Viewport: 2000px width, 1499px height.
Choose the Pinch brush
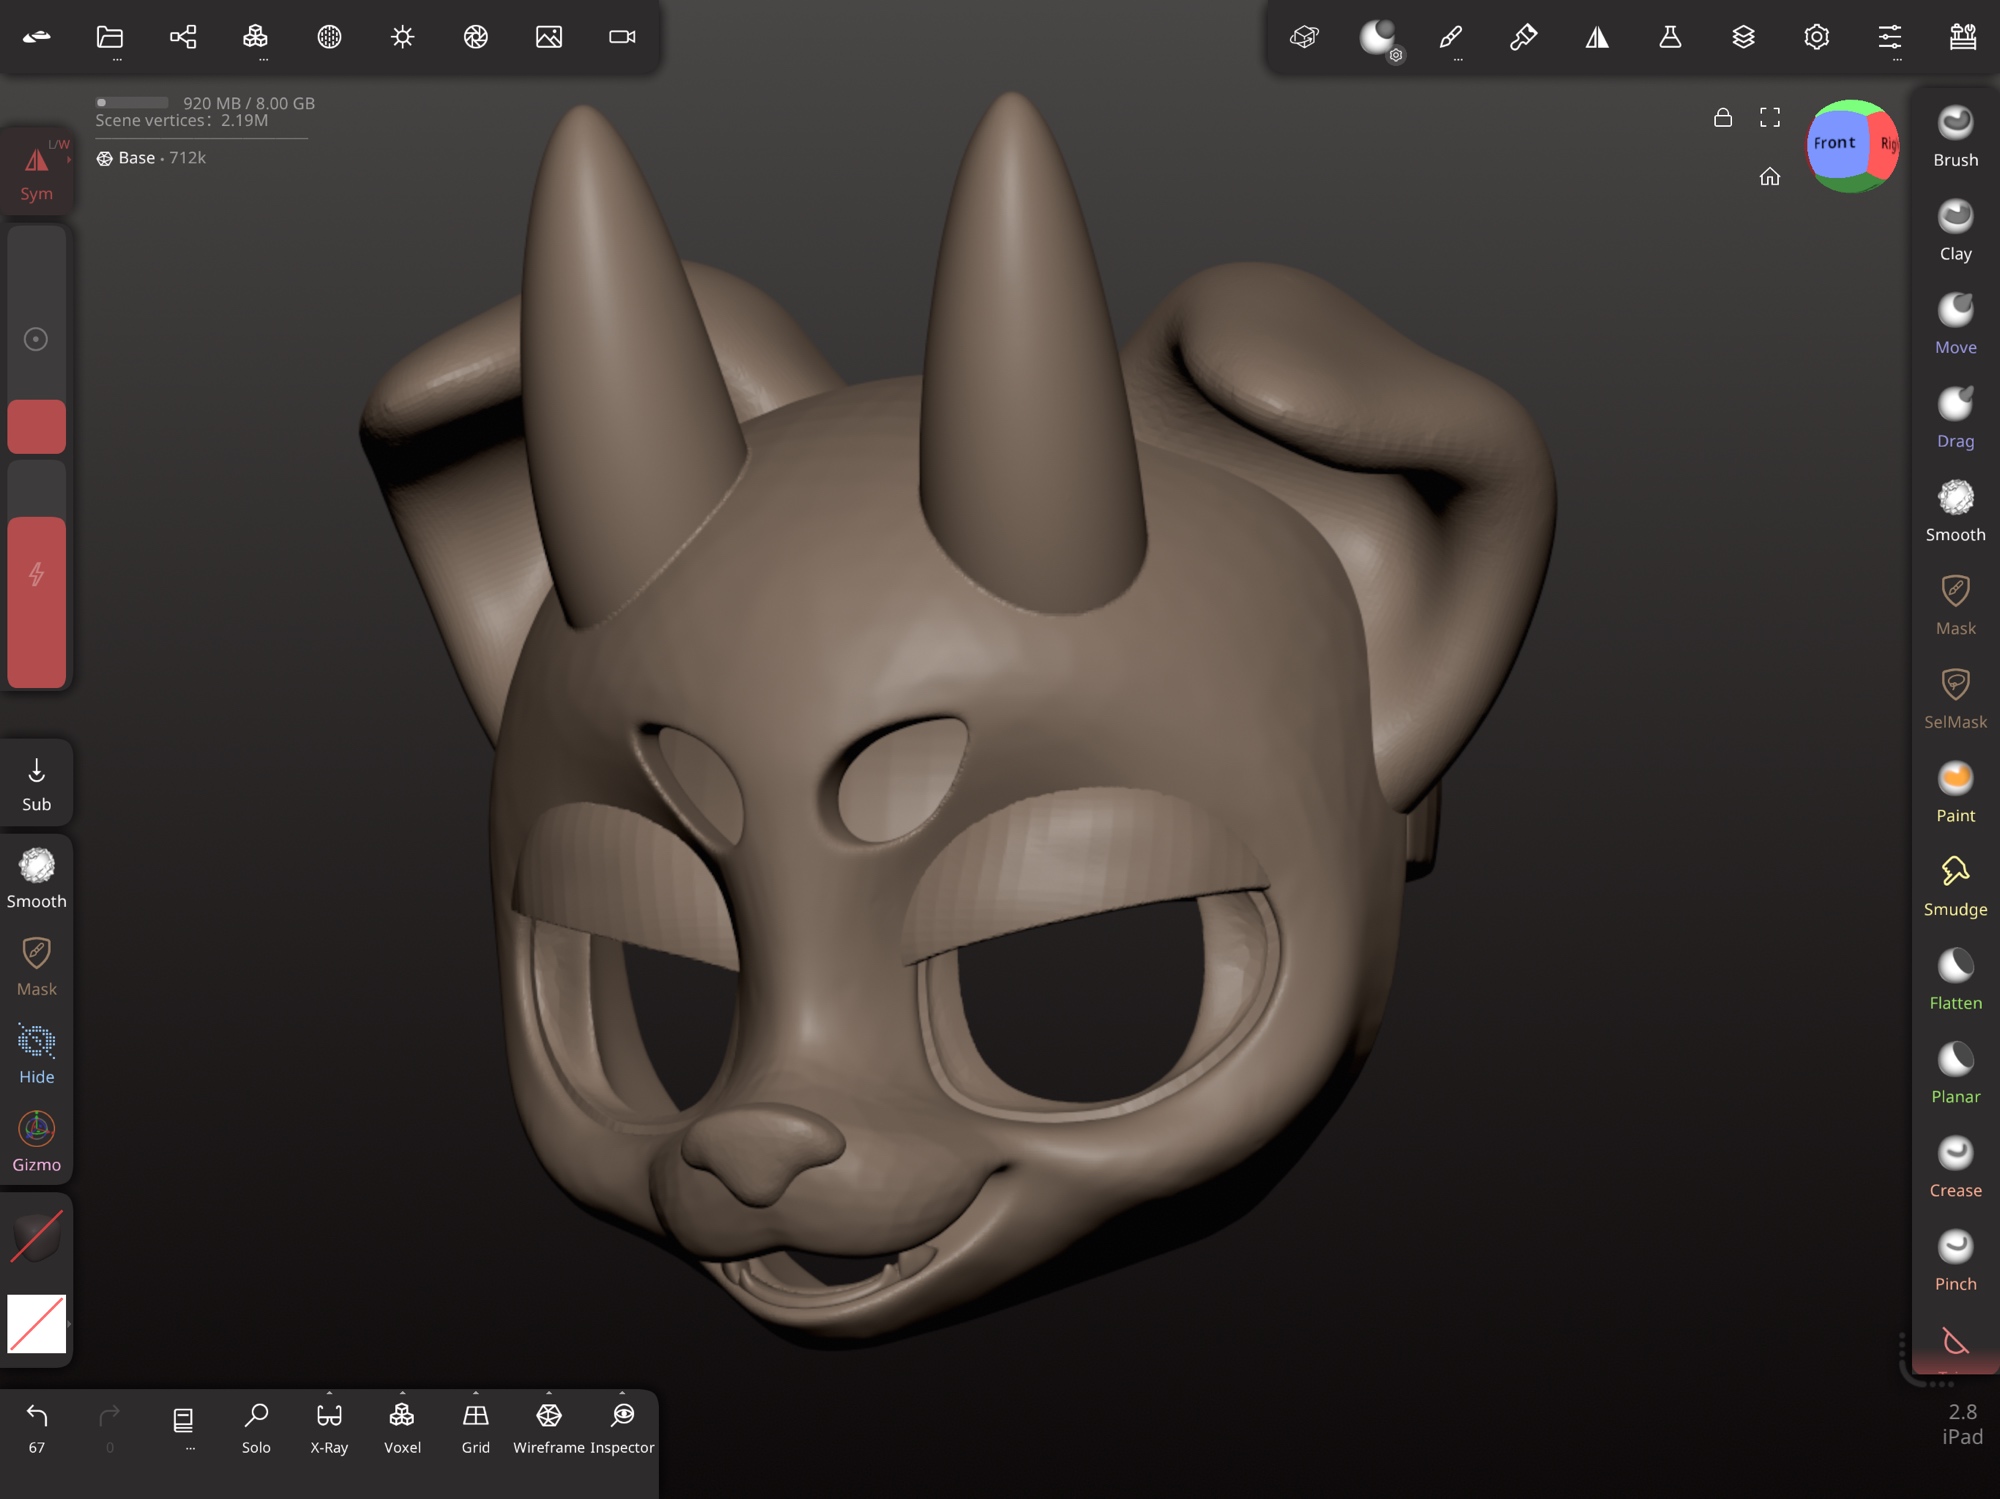pyautogui.click(x=1955, y=1260)
